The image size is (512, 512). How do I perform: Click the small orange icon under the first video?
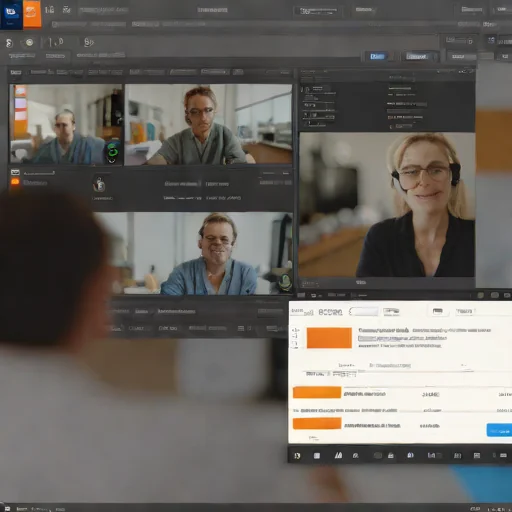point(15,182)
